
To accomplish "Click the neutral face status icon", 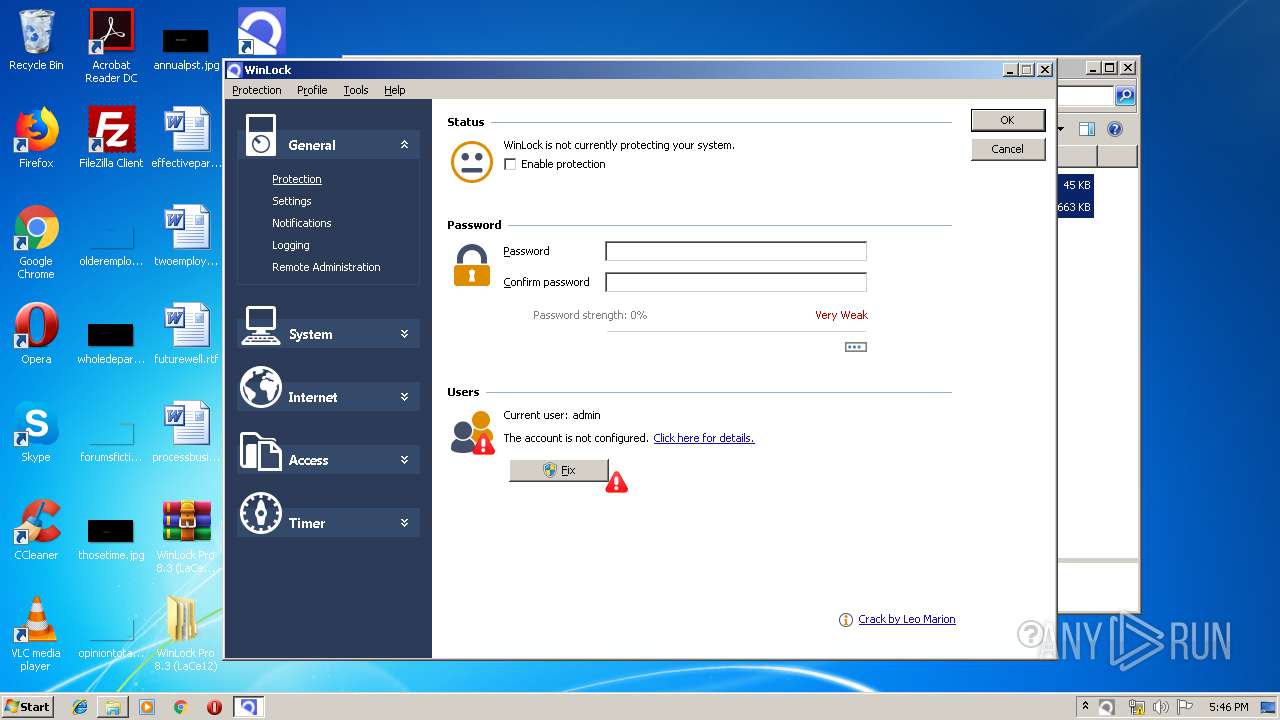I will [x=472, y=162].
